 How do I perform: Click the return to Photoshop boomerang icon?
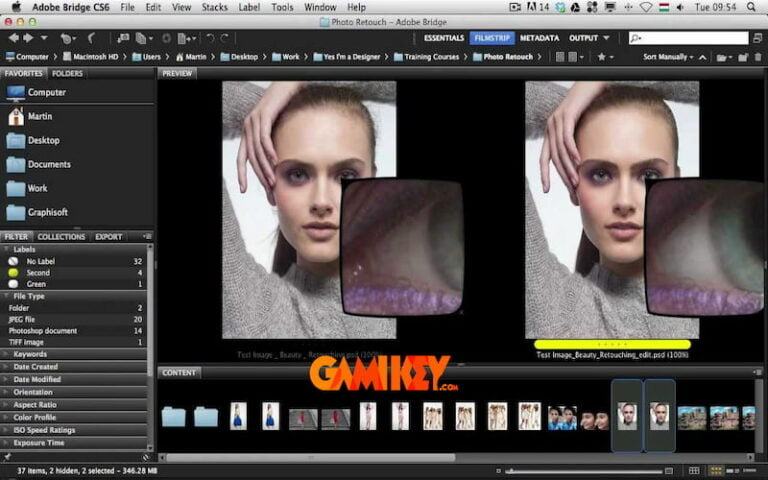point(91,38)
